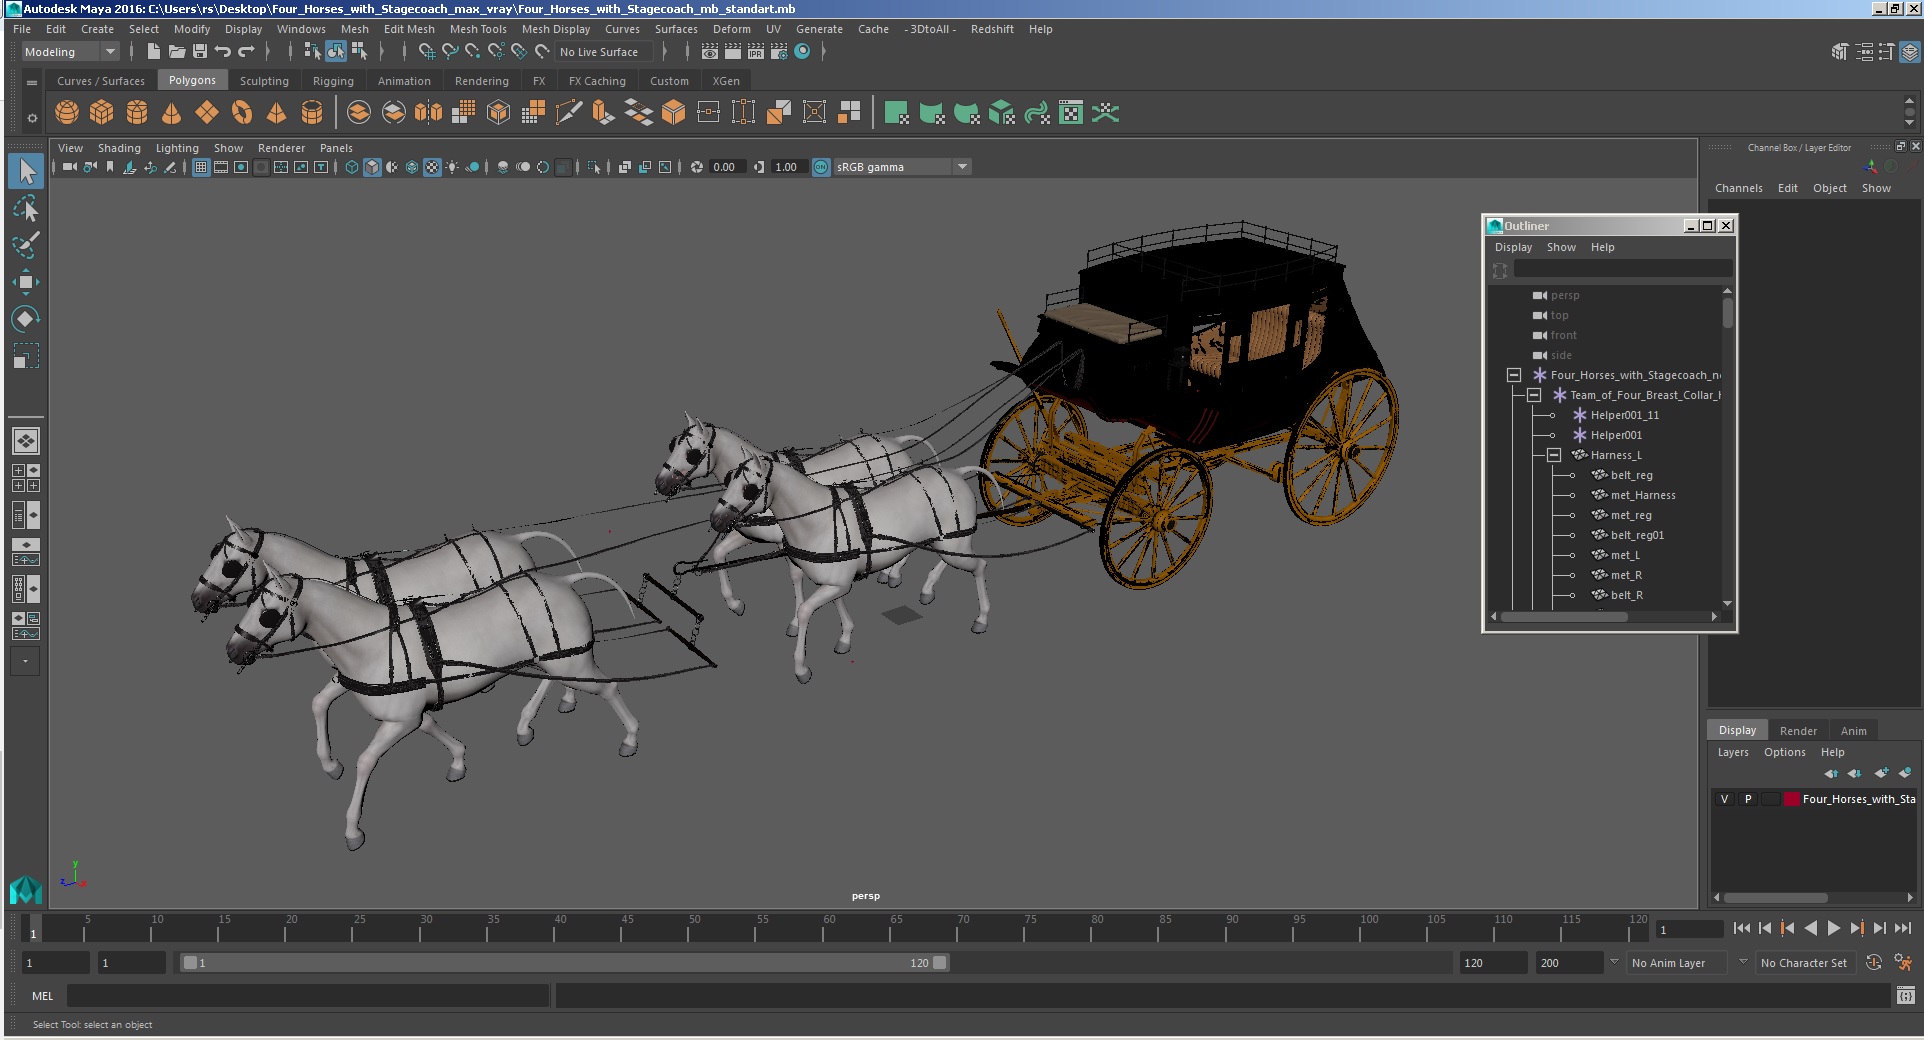Toggle V visibility for Four_Horses layer
The width and height of the screenshot is (1924, 1040).
pos(1724,799)
